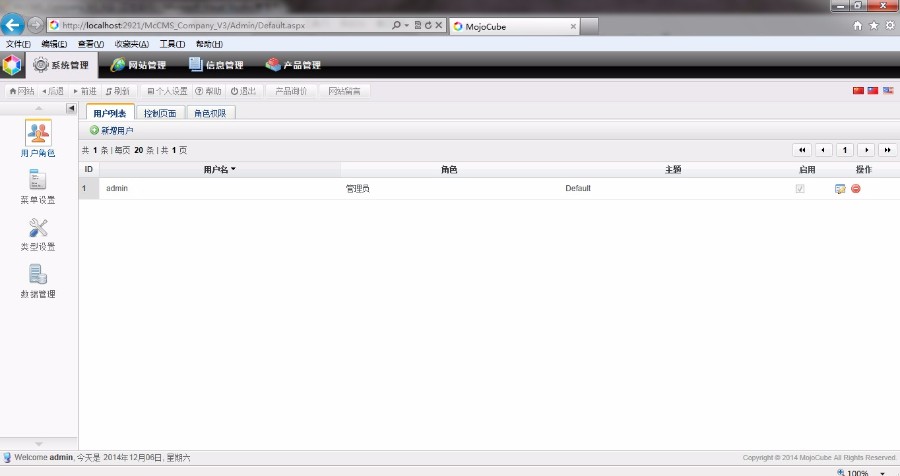
Task: Switch language with the China flag
Action: point(858,91)
